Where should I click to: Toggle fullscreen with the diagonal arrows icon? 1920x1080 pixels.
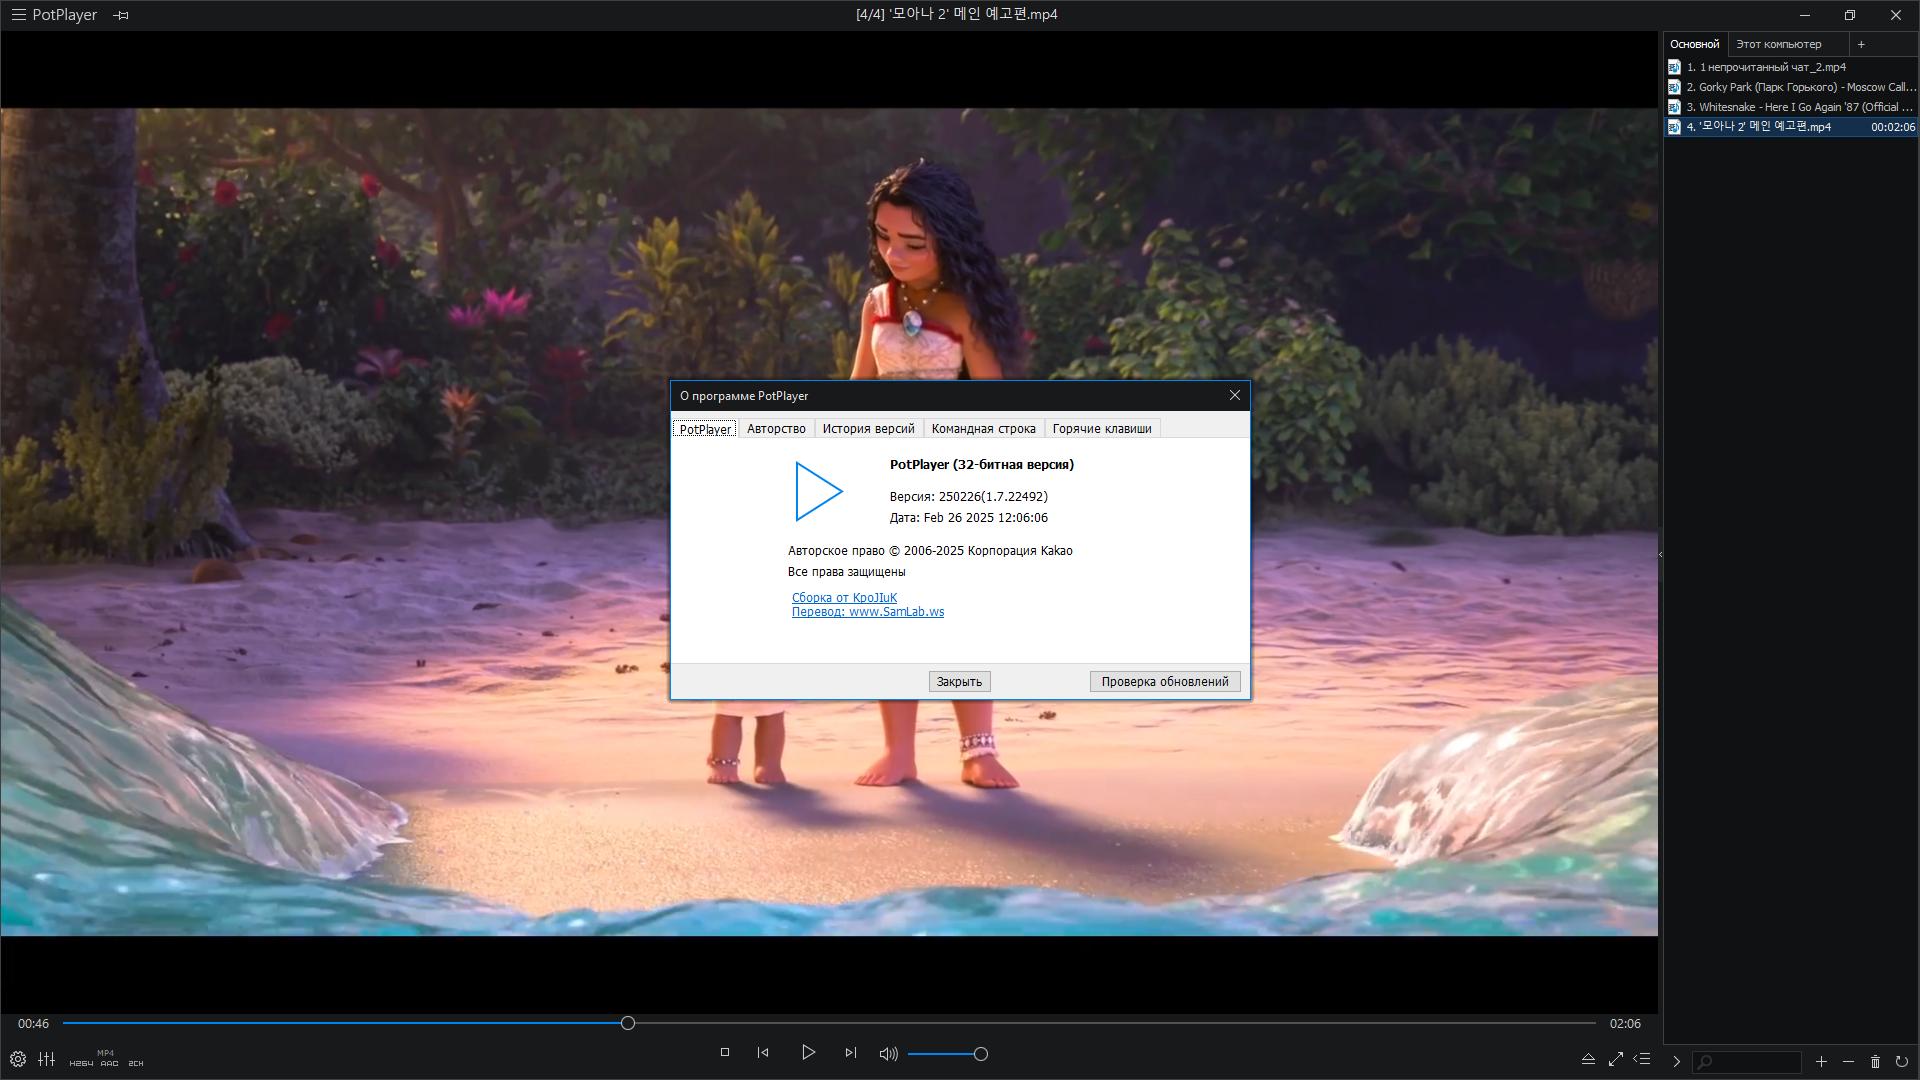tap(1616, 1060)
